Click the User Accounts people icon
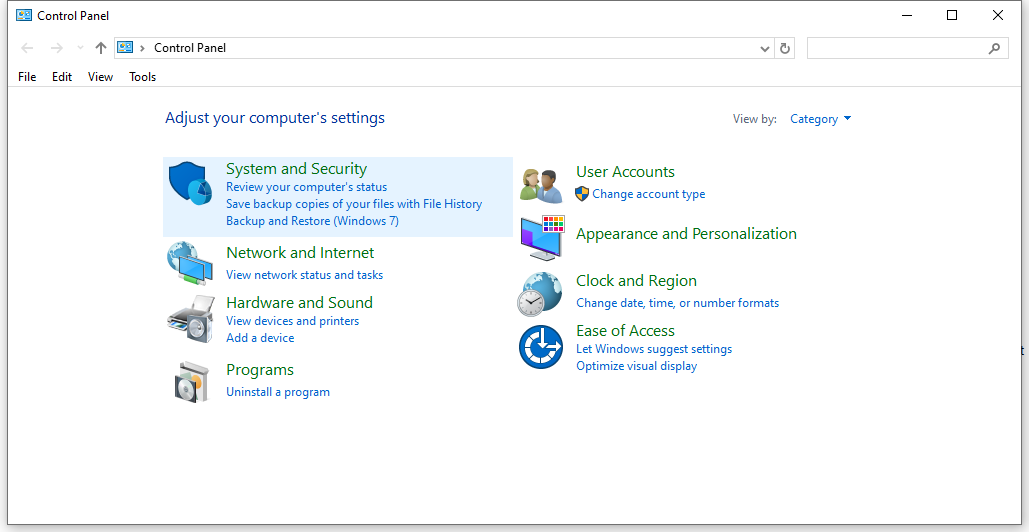 (541, 184)
